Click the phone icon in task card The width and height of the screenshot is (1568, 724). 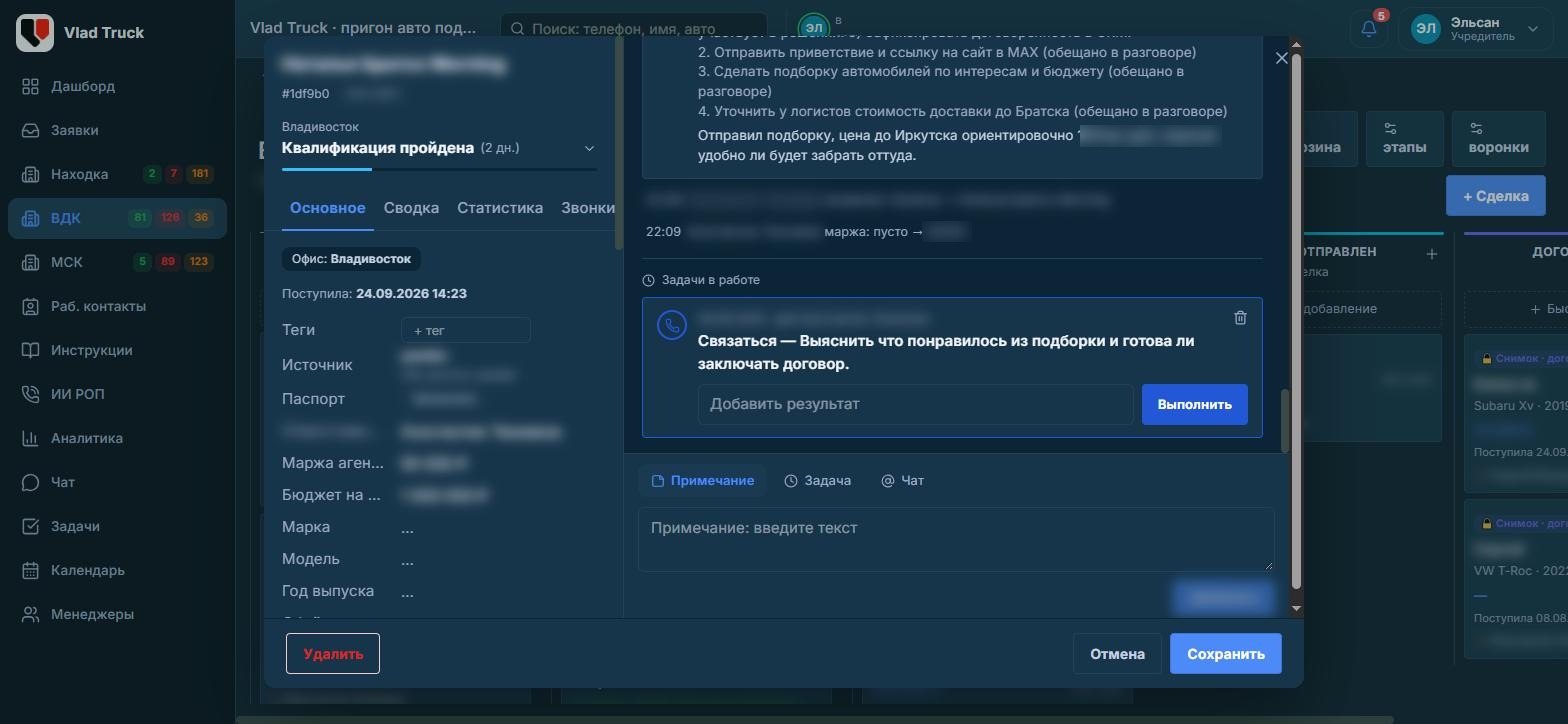click(672, 325)
